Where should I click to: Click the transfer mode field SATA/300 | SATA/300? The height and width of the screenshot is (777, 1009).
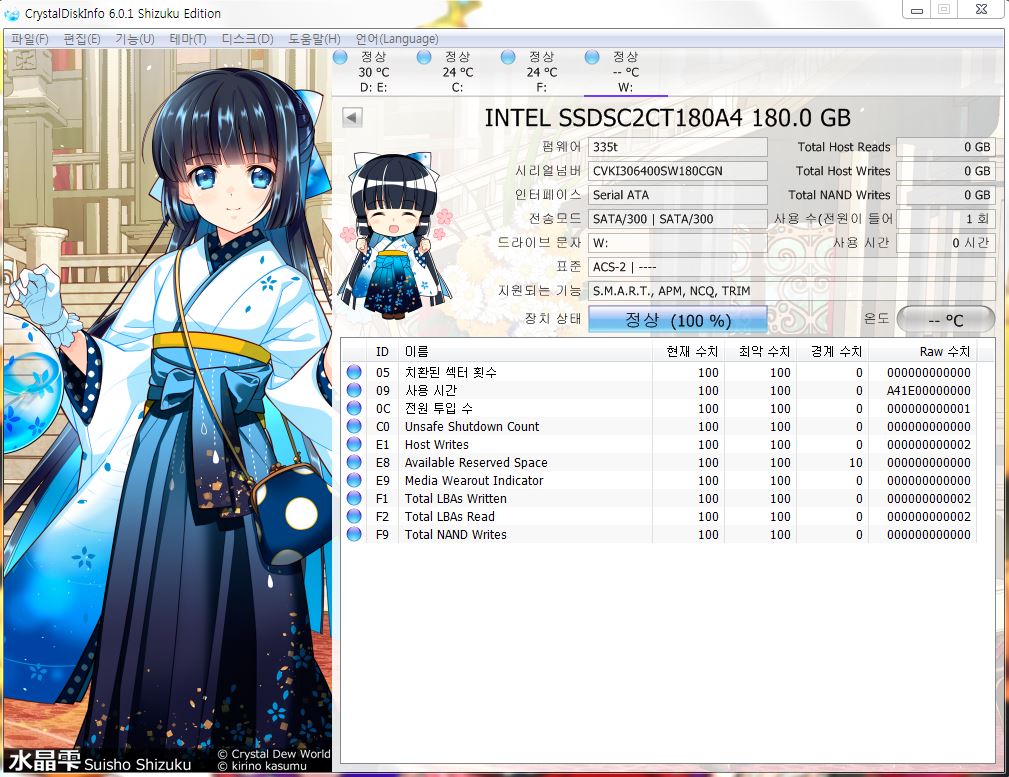pos(678,219)
